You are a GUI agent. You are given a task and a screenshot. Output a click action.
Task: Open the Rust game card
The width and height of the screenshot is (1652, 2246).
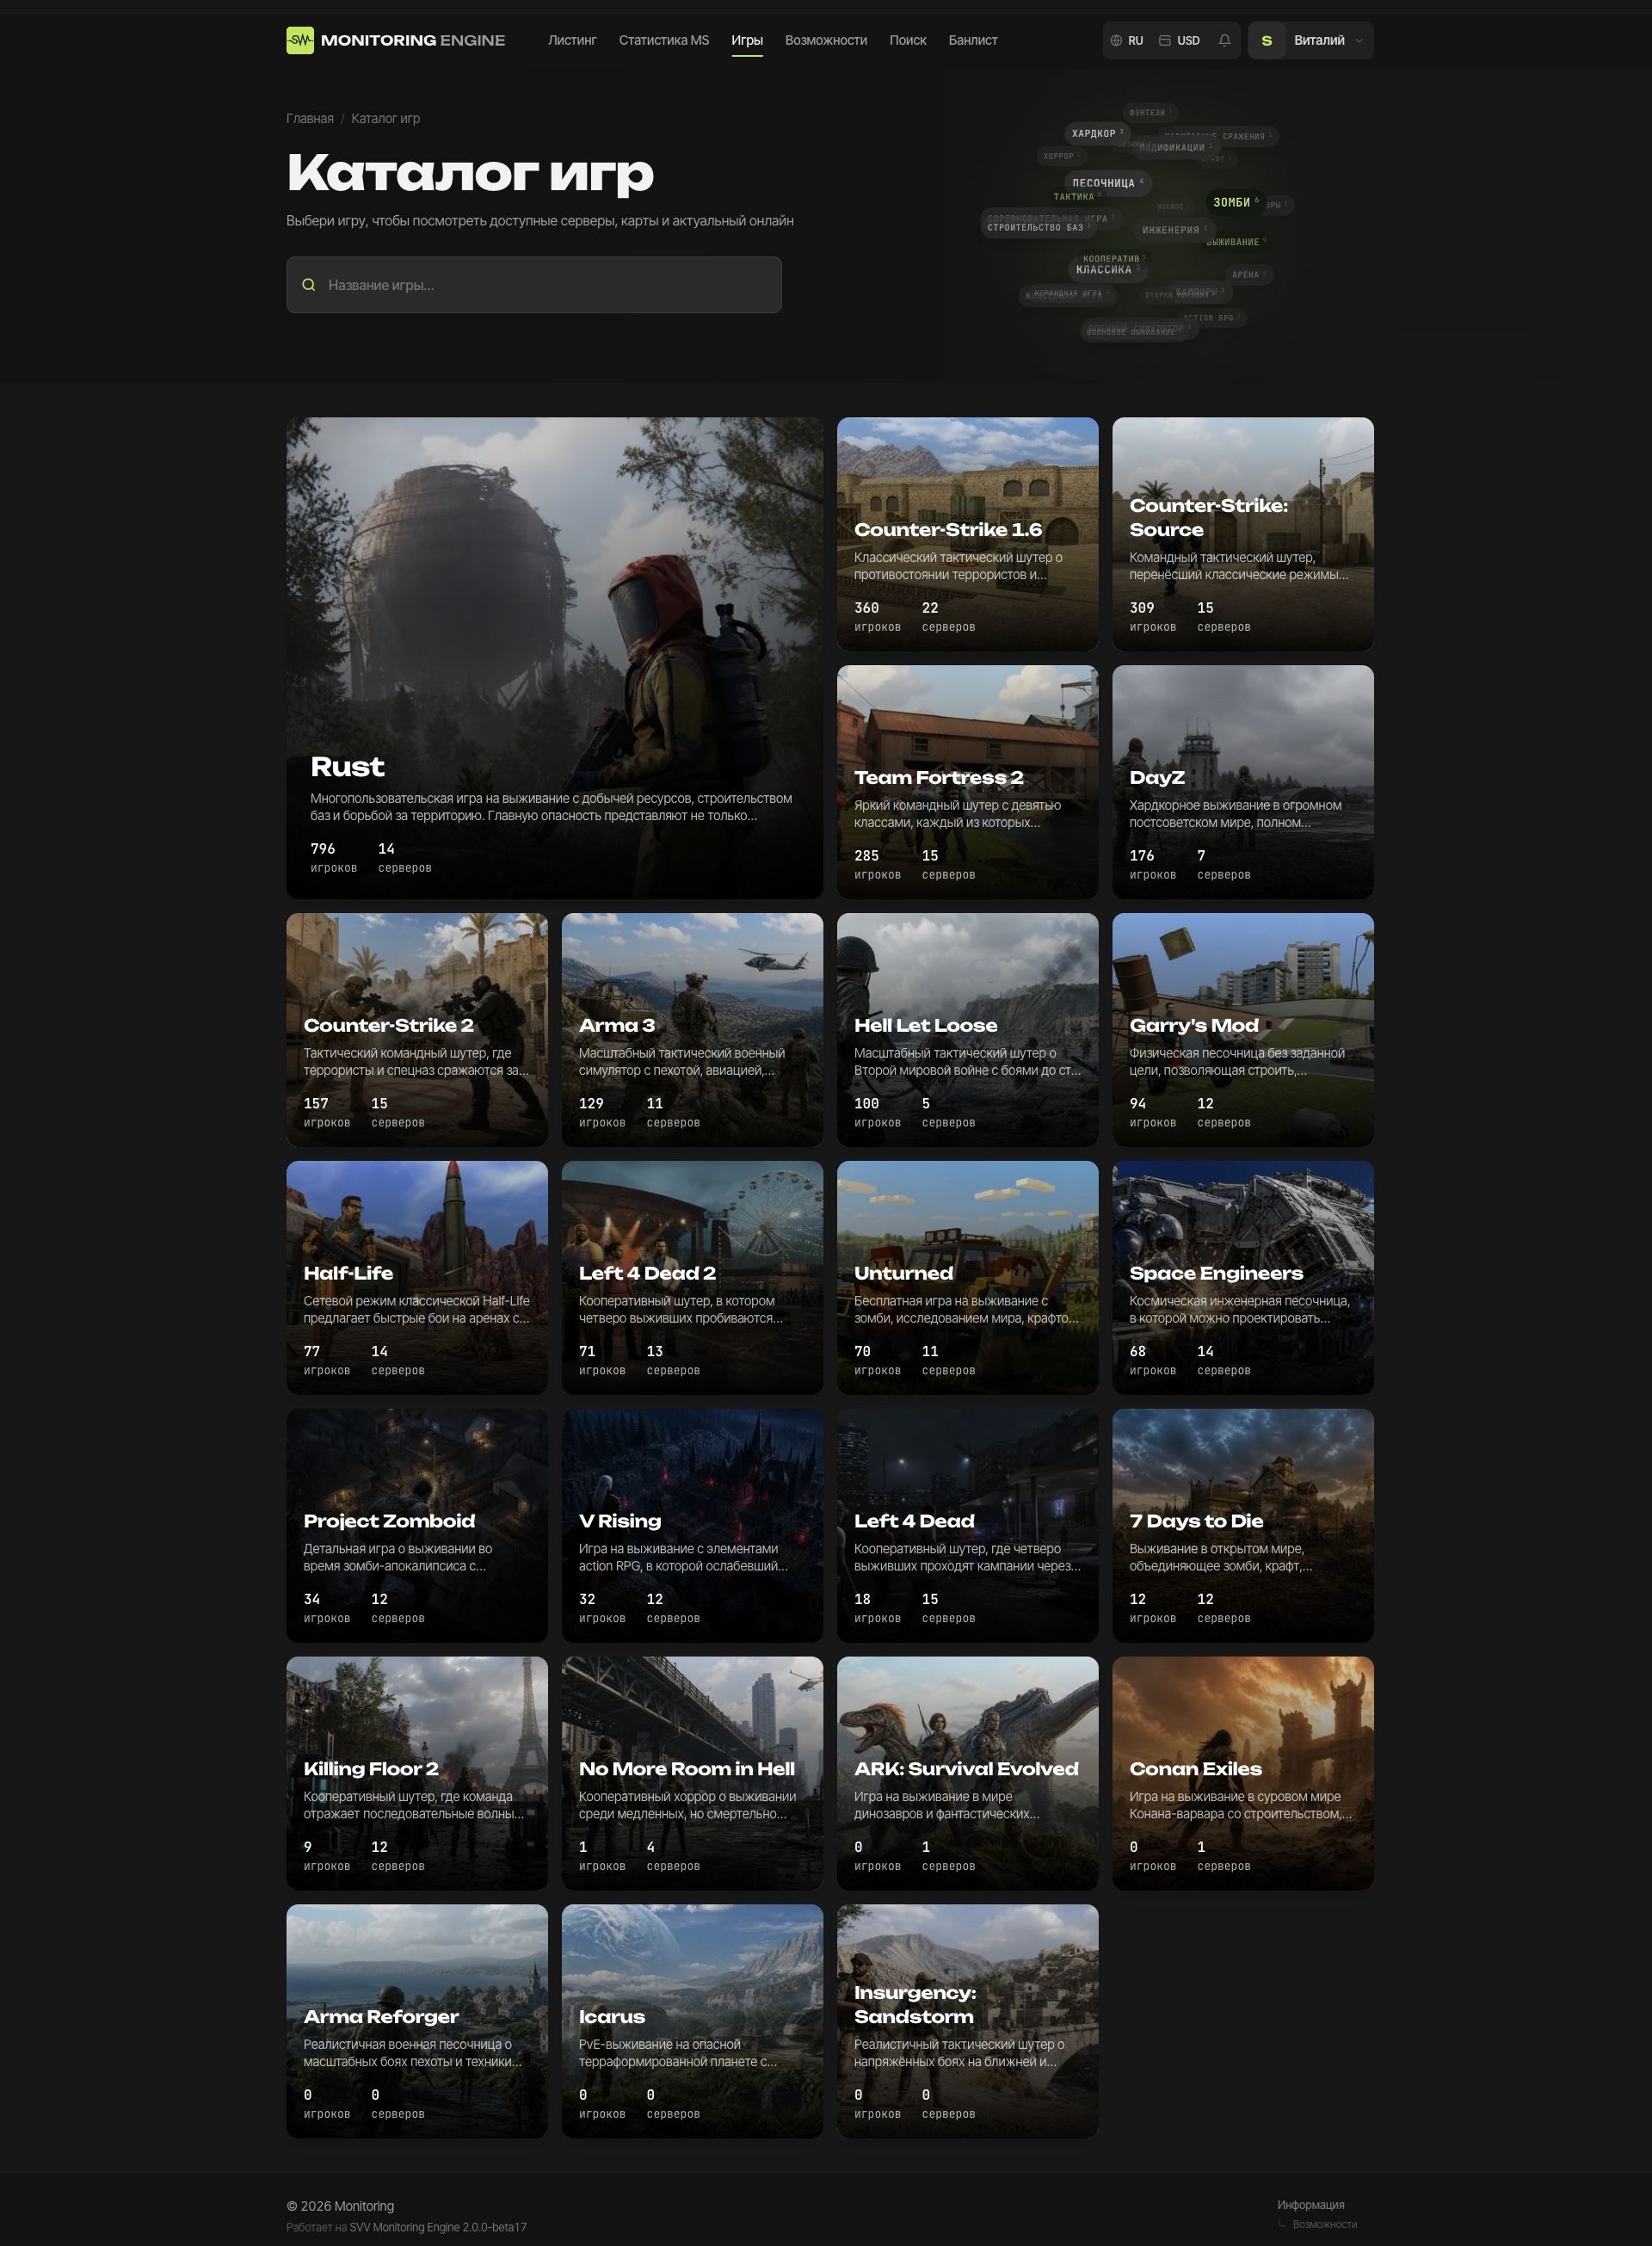click(554, 658)
